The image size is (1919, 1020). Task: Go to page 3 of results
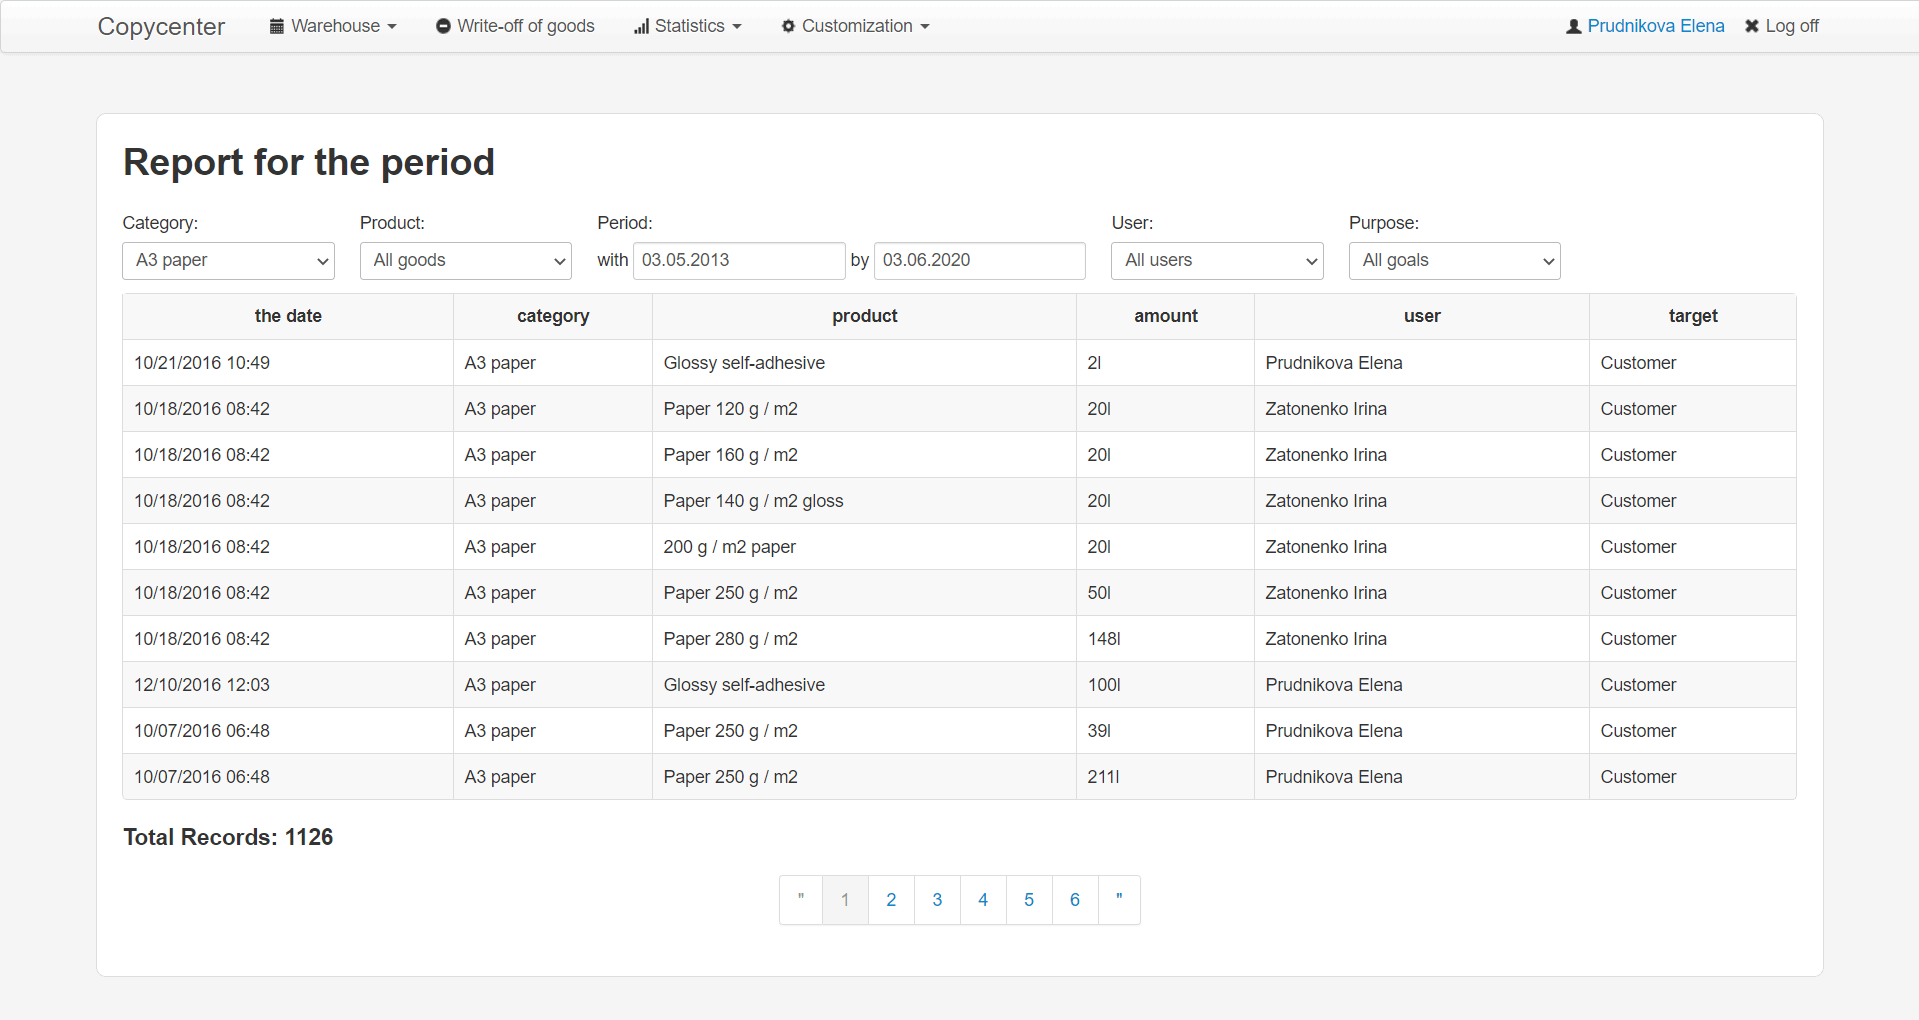[937, 900]
